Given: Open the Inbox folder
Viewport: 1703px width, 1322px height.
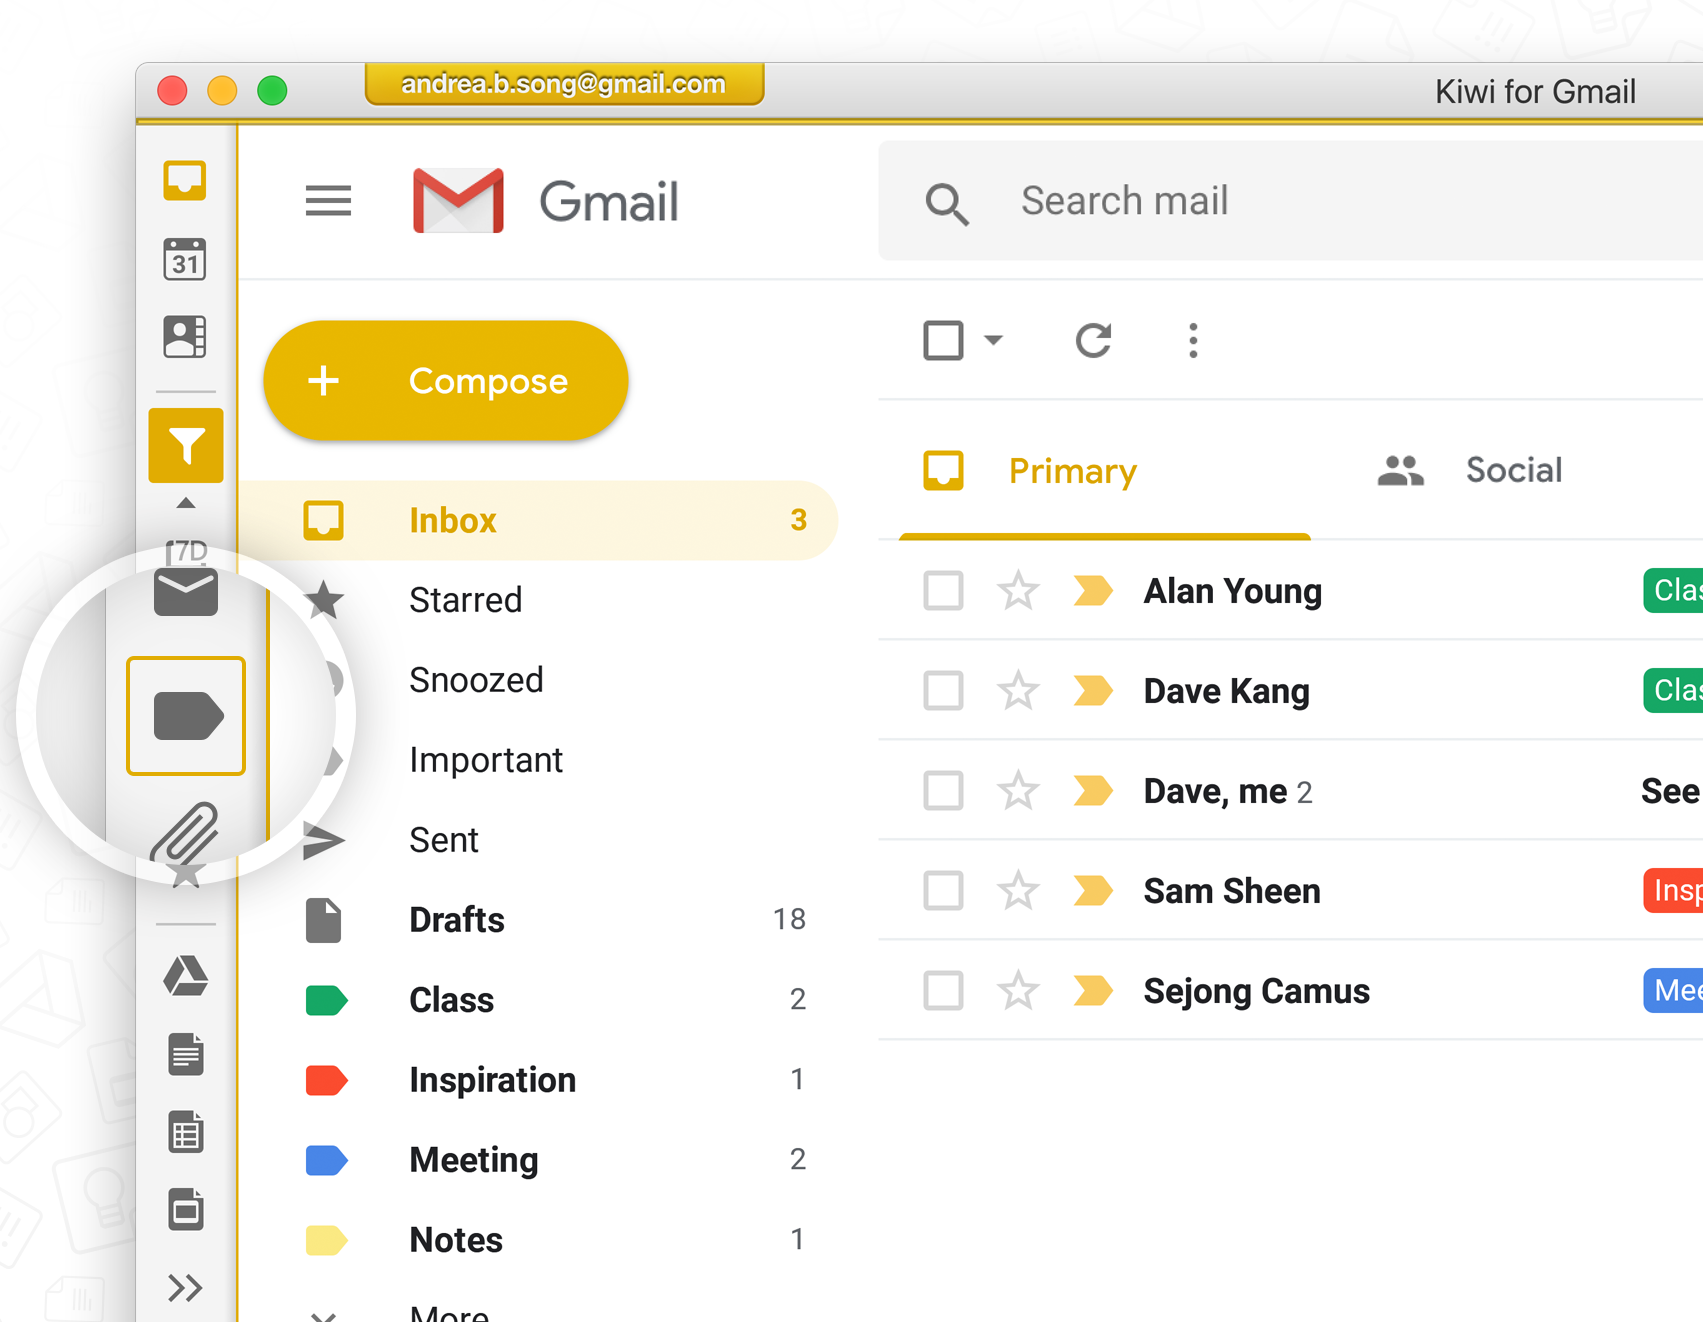Looking at the screenshot, I should [x=538, y=520].
